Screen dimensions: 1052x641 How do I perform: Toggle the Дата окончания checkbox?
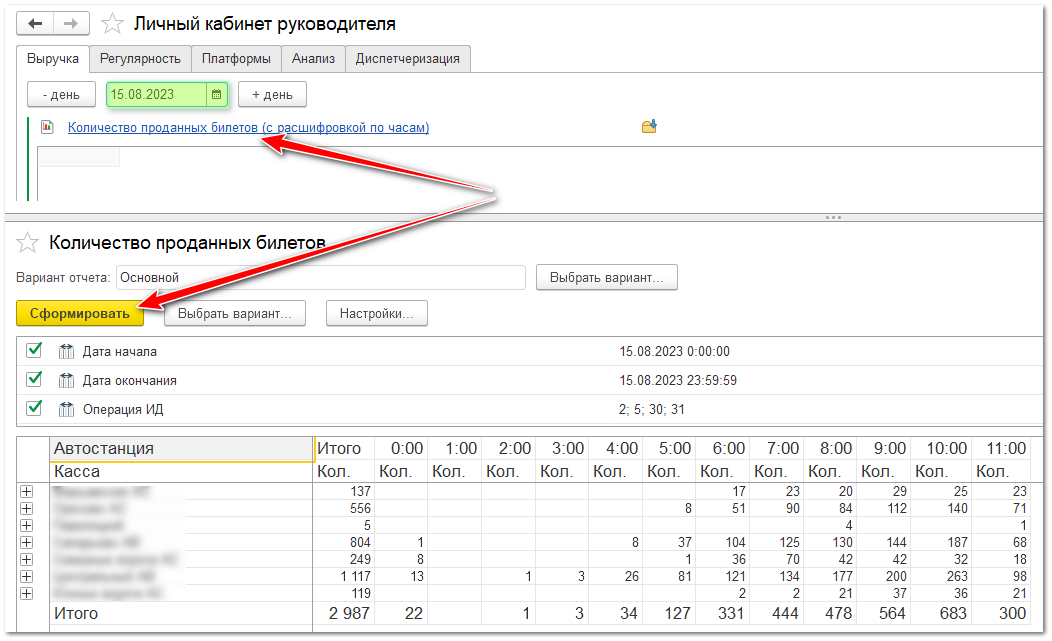(34, 380)
